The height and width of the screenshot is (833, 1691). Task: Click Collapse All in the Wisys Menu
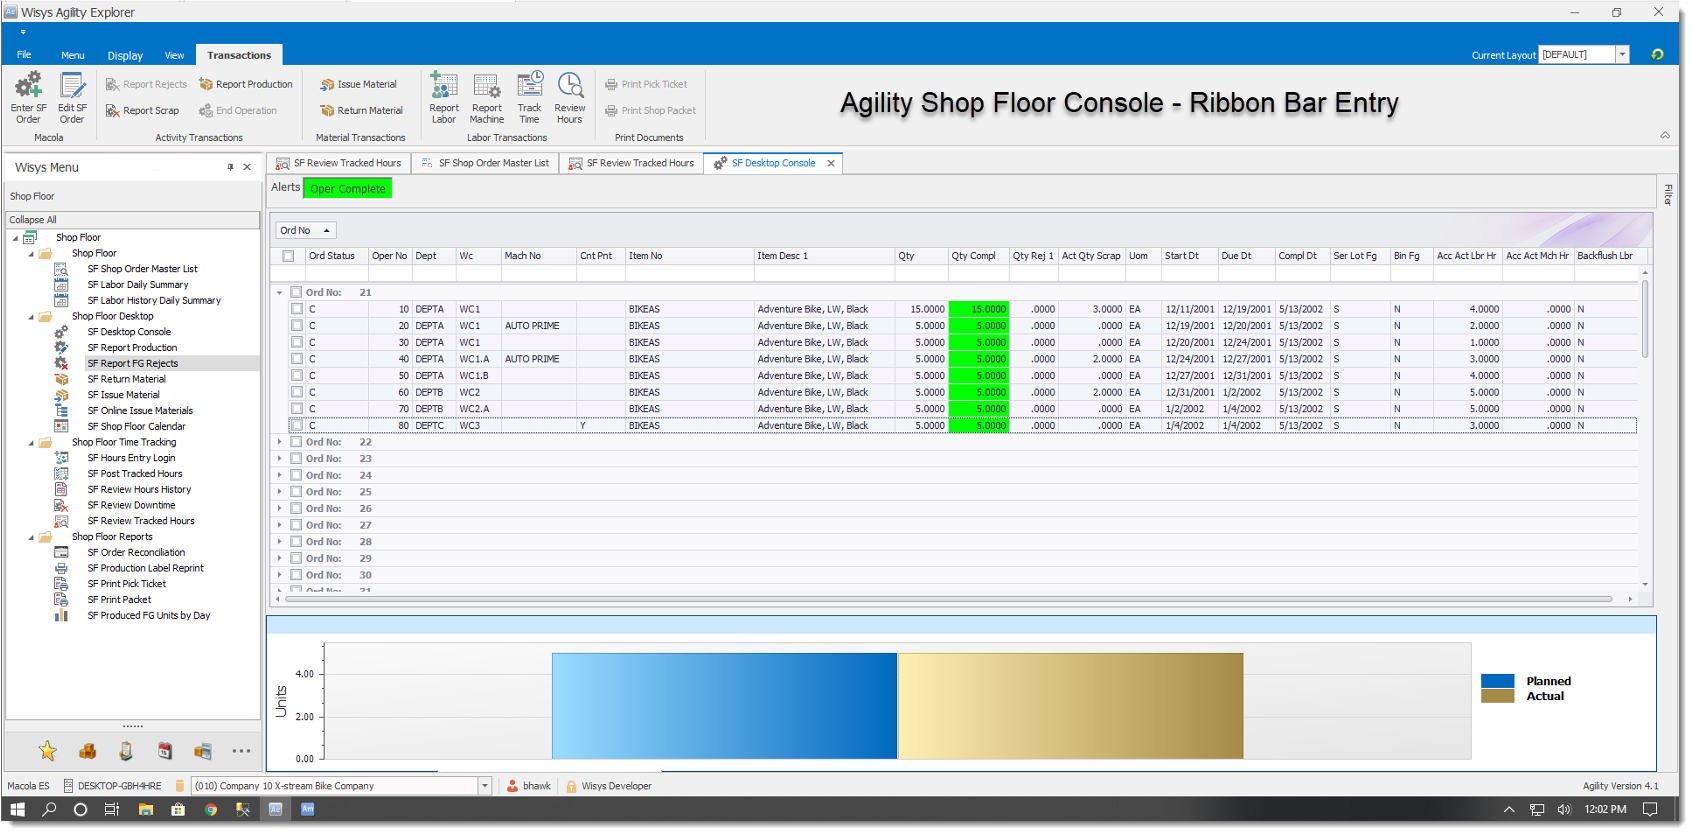click(x=33, y=220)
